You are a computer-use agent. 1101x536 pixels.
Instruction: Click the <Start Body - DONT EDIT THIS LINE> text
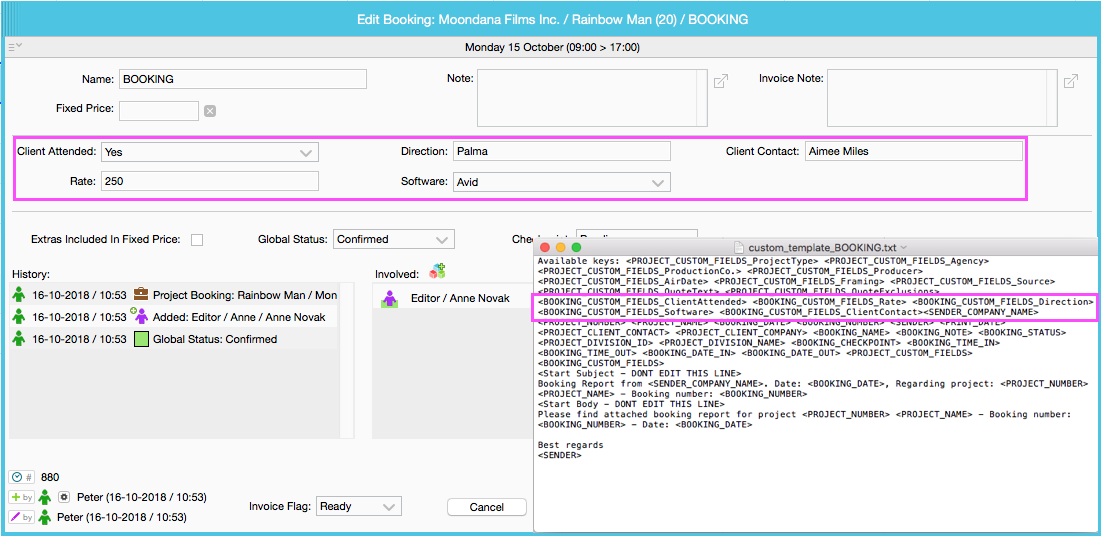(631, 404)
